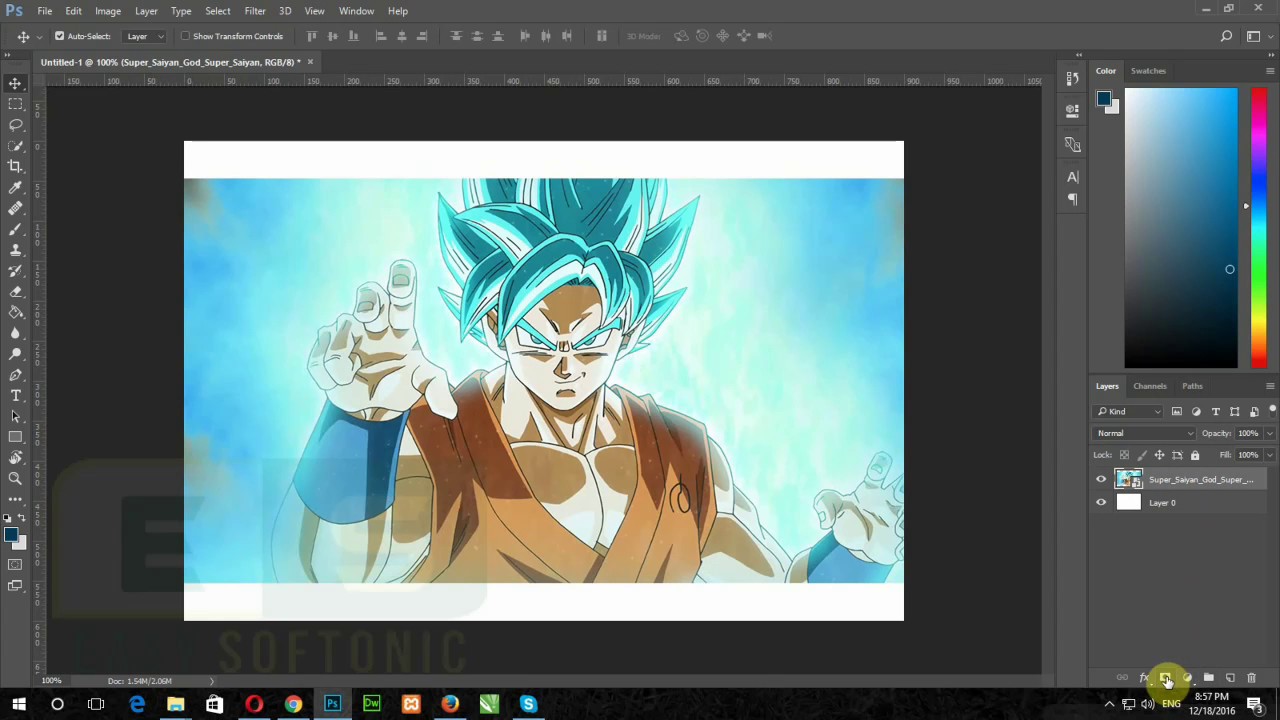Create a new layer with the icon
The width and height of the screenshot is (1280, 720).
pyautogui.click(x=1230, y=678)
